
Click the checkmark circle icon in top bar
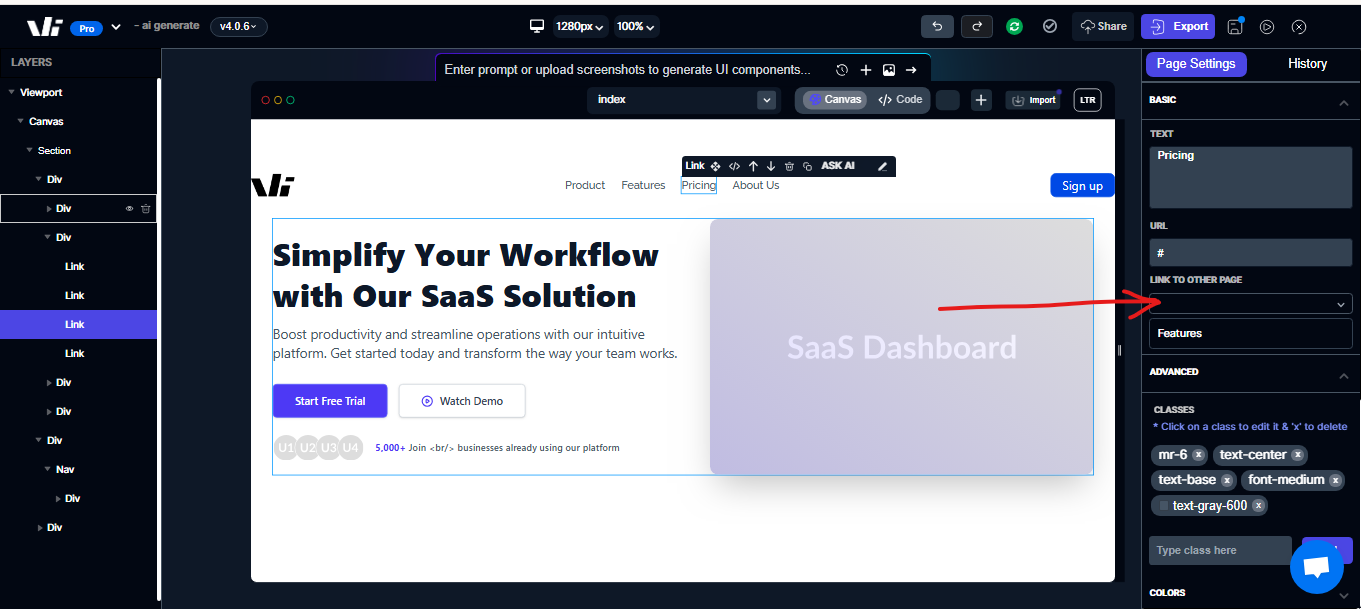1050,27
